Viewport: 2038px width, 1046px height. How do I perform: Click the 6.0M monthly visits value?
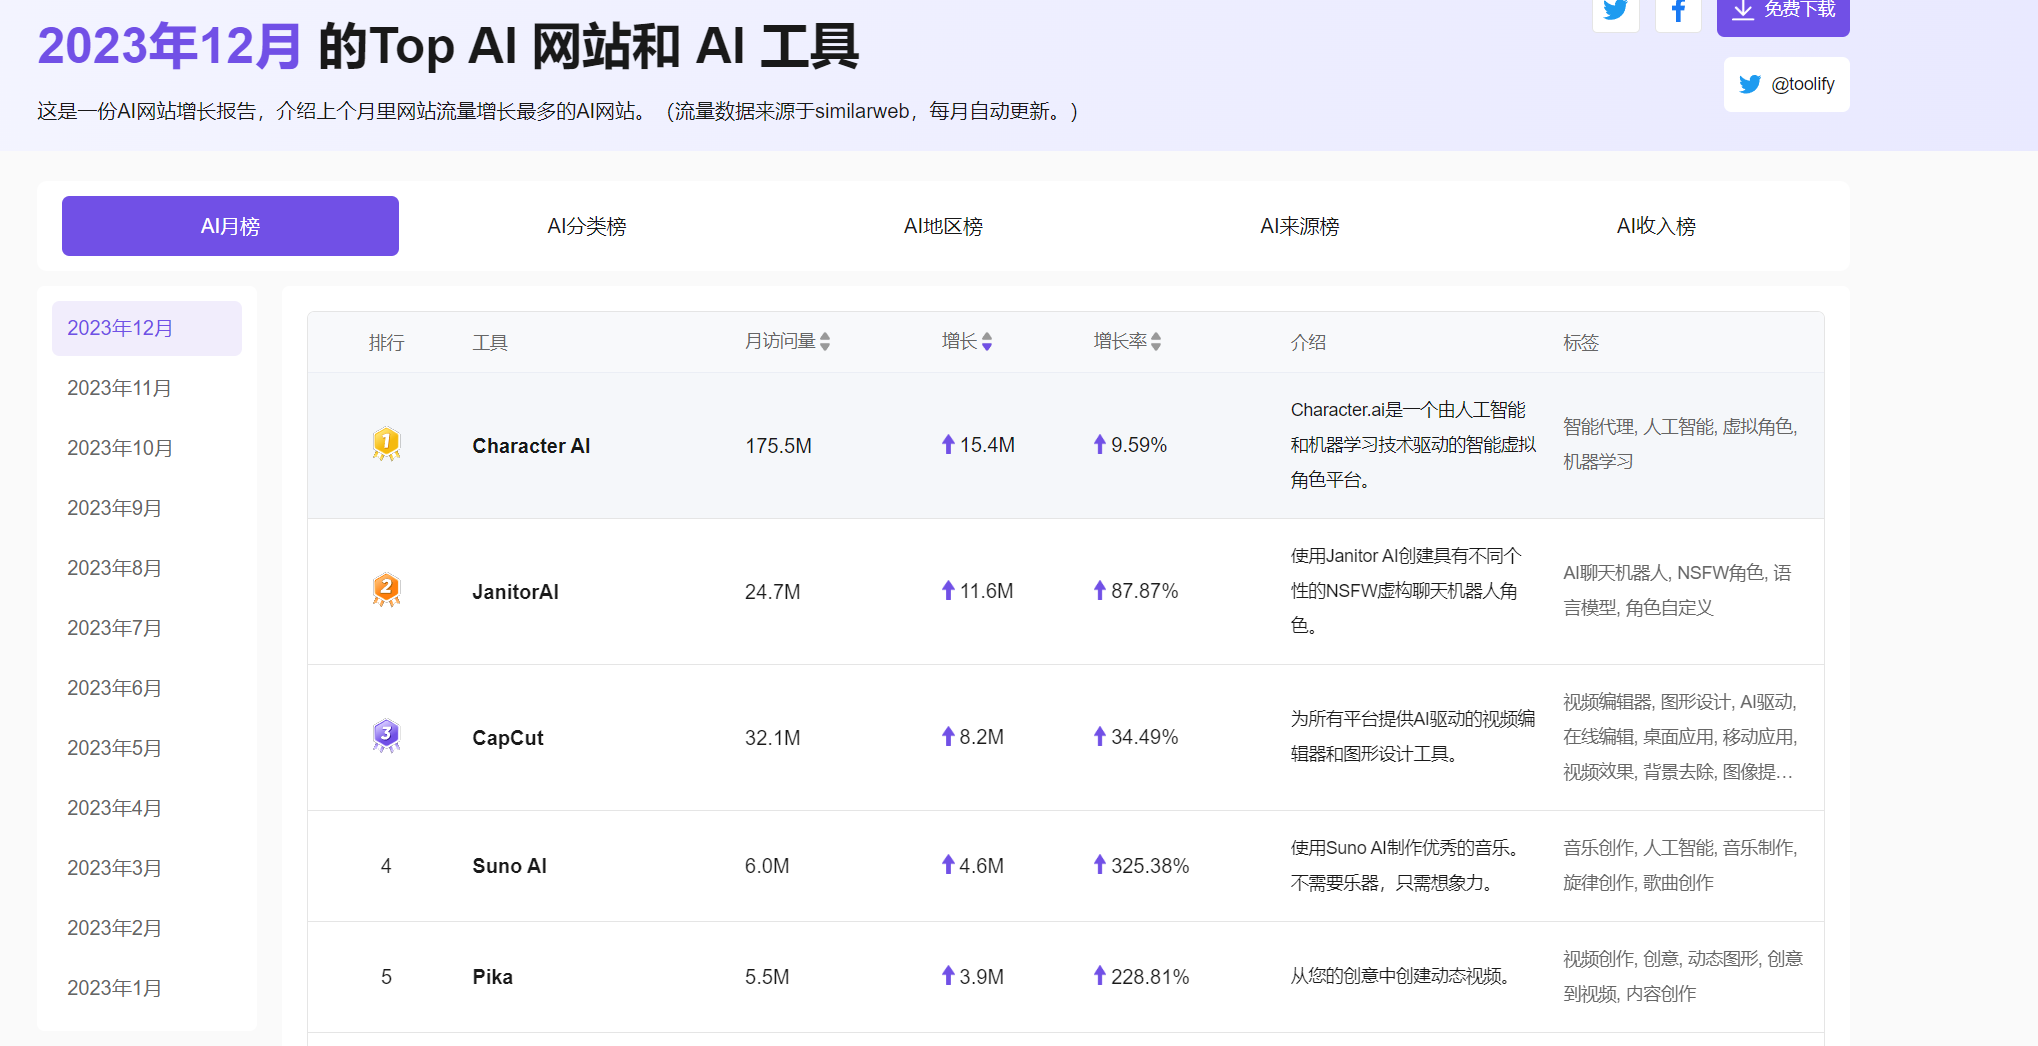[767, 866]
